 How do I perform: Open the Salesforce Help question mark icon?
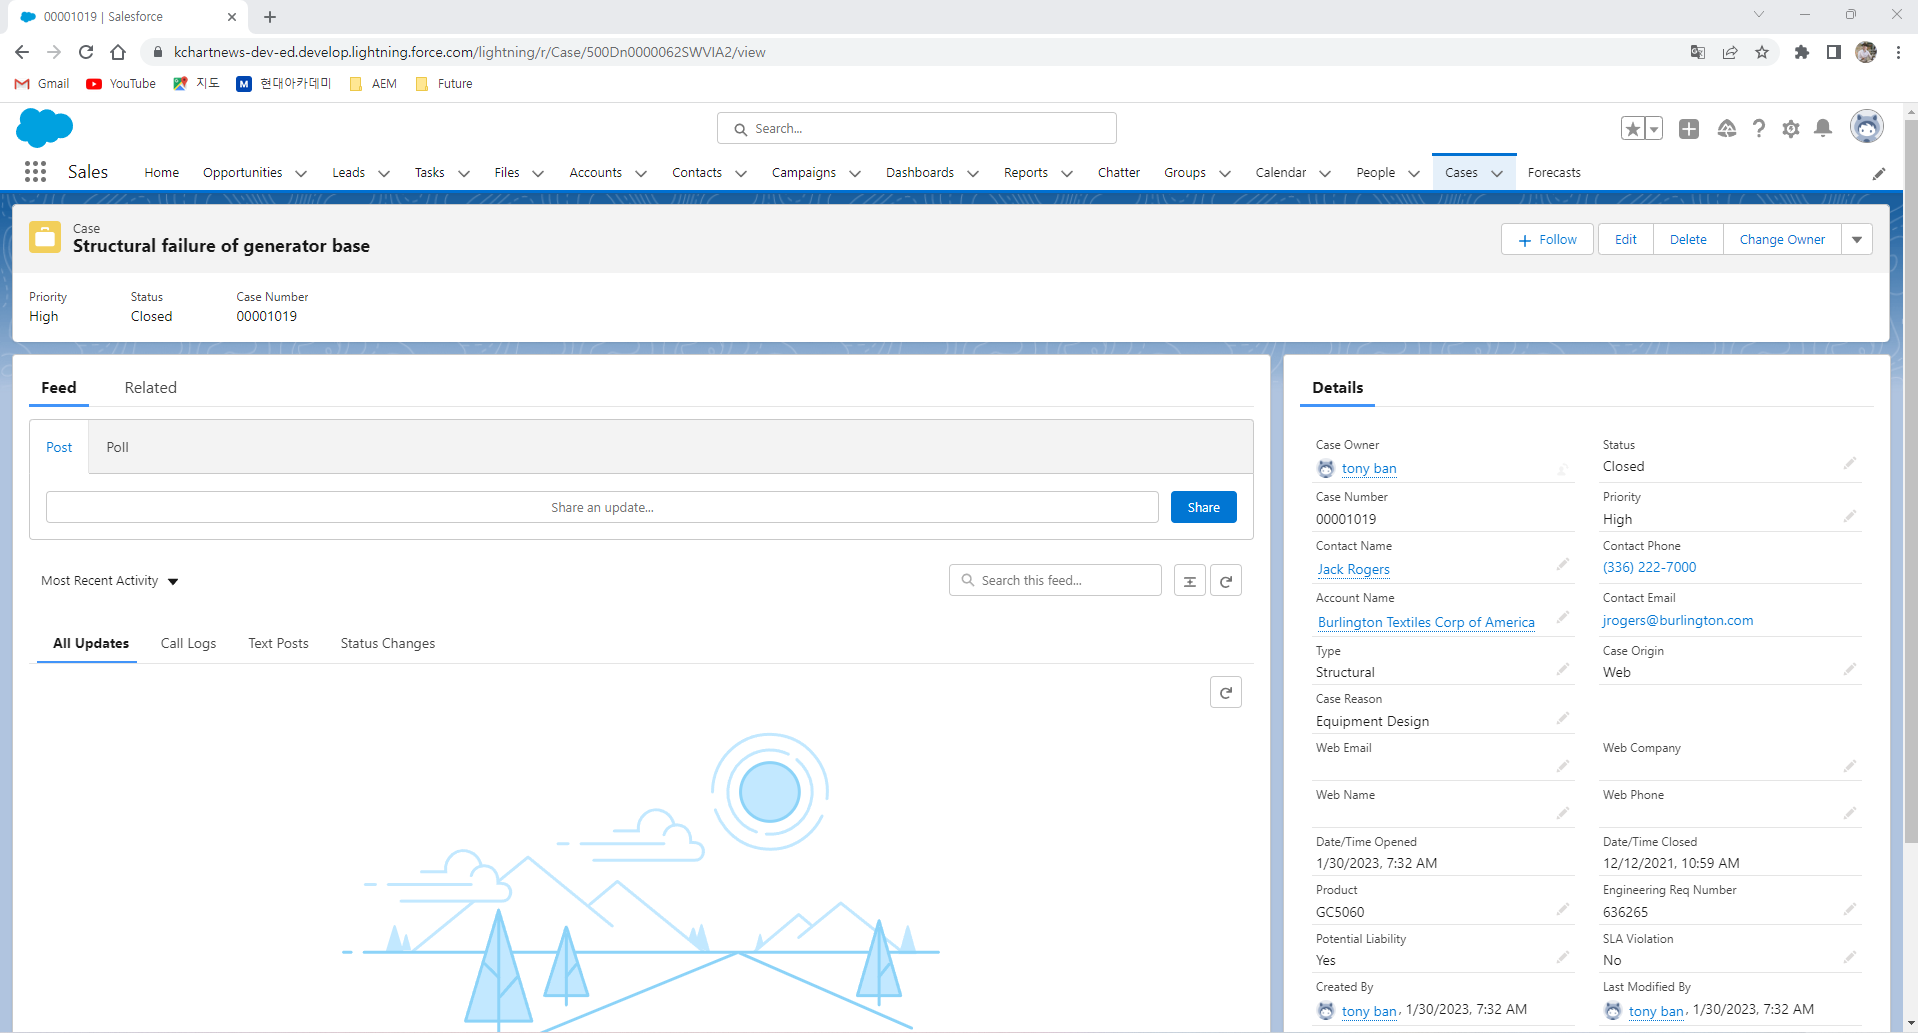click(x=1759, y=128)
